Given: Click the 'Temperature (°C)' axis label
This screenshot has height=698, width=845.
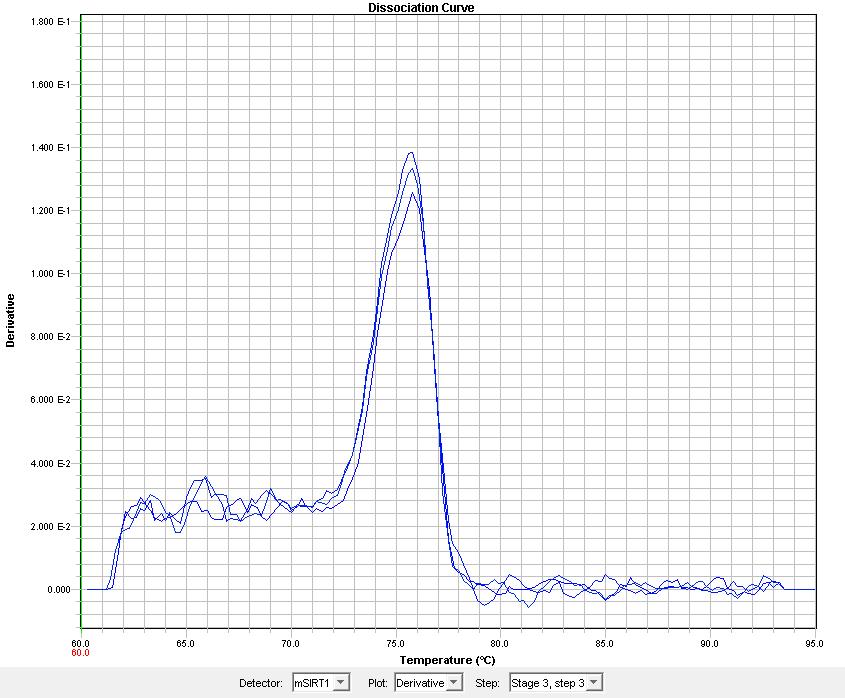Looking at the screenshot, I should tap(447, 660).
